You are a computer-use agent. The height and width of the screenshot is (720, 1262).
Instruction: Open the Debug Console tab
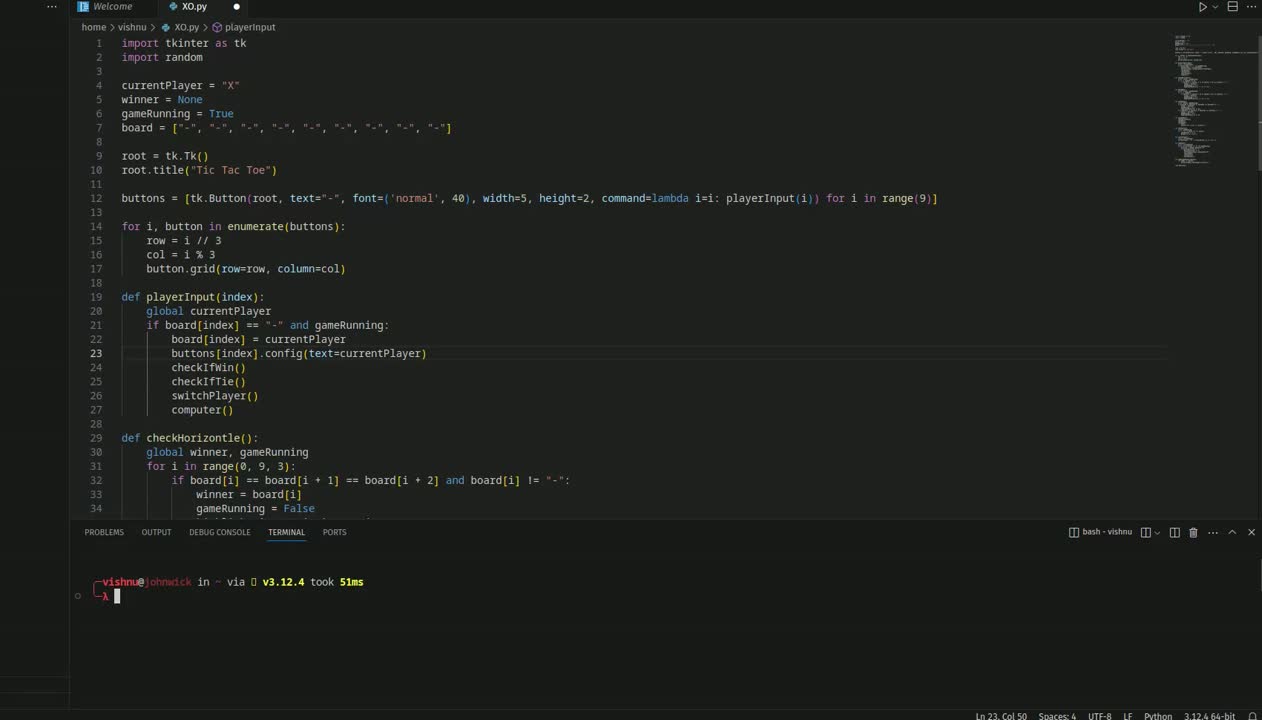[x=219, y=532]
